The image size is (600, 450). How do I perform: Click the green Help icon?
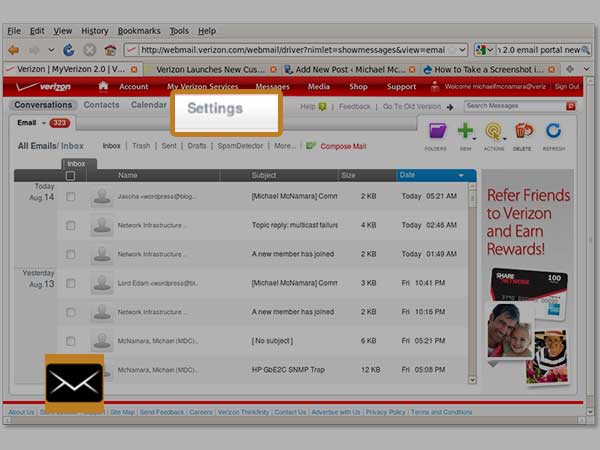pos(323,107)
